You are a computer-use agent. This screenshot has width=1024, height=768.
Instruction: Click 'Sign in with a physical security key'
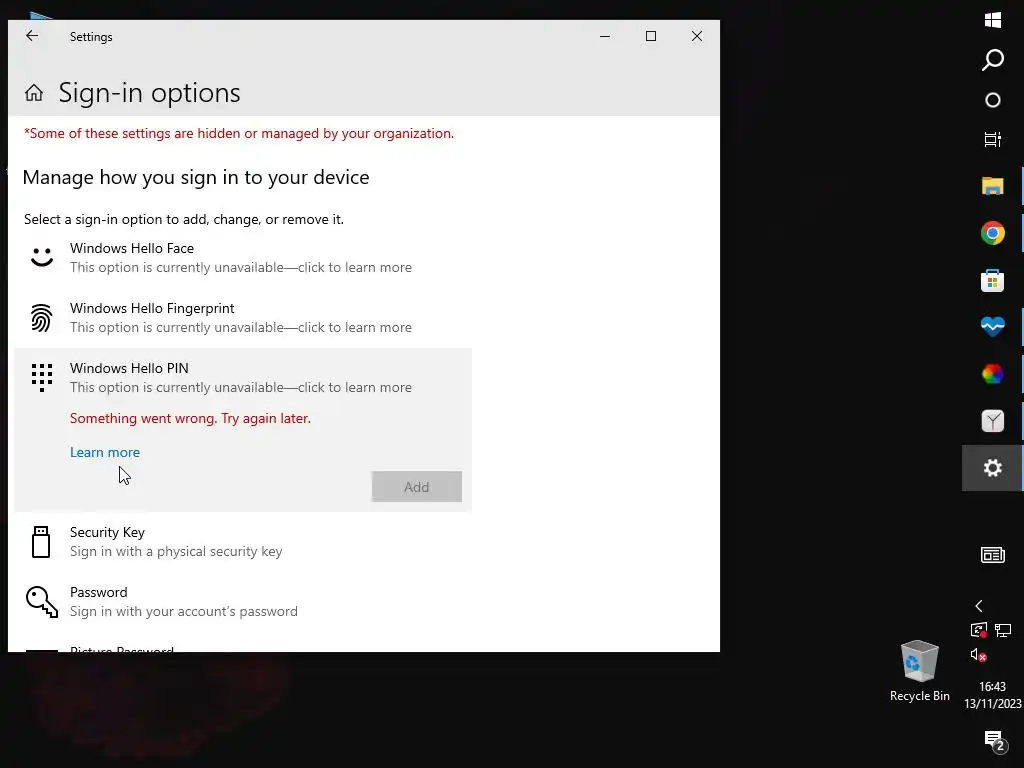[176, 552]
